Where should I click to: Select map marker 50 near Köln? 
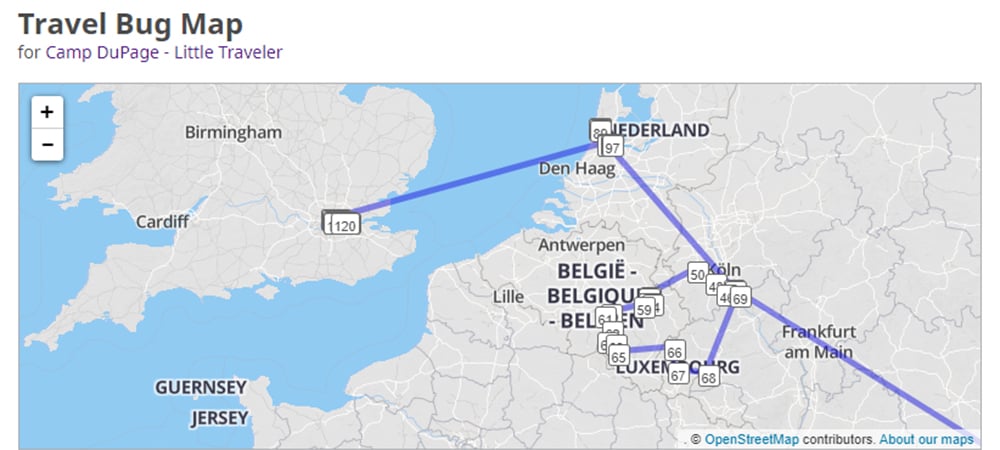pos(698,274)
